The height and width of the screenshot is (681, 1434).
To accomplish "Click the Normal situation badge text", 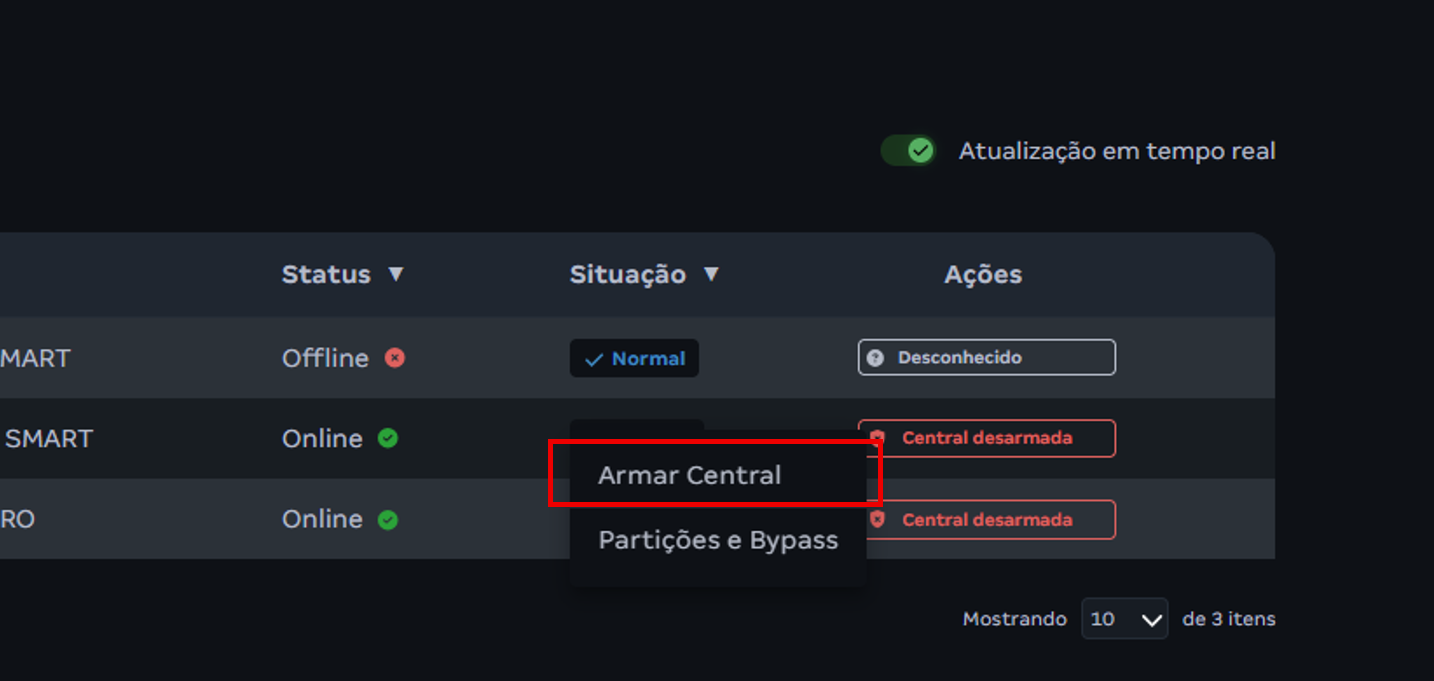I will [648, 359].
